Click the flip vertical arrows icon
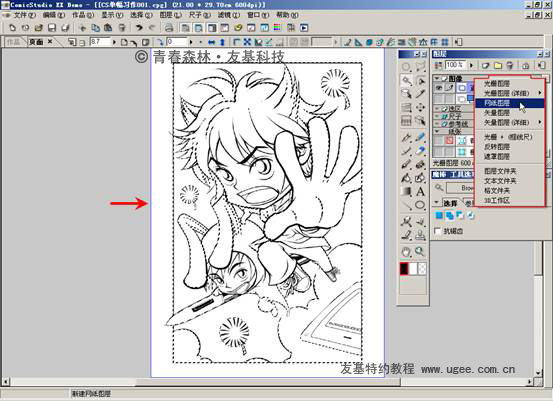The width and height of the screenshot is (553, 401). [x=223, y=42]
